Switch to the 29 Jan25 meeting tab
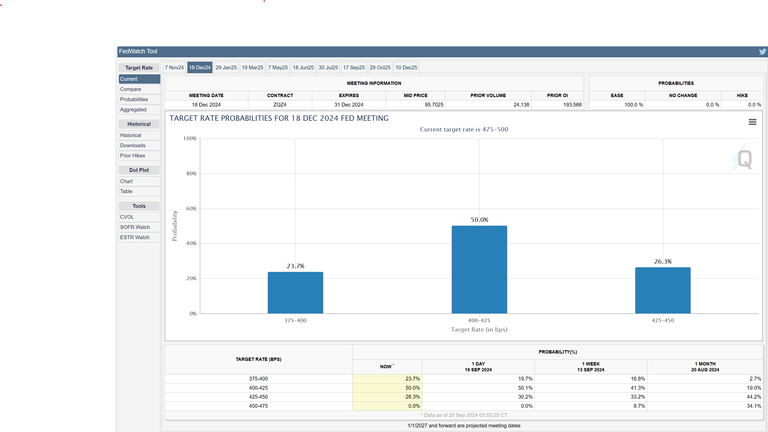This screenshot has height=432, width=768. coord(226,67)
